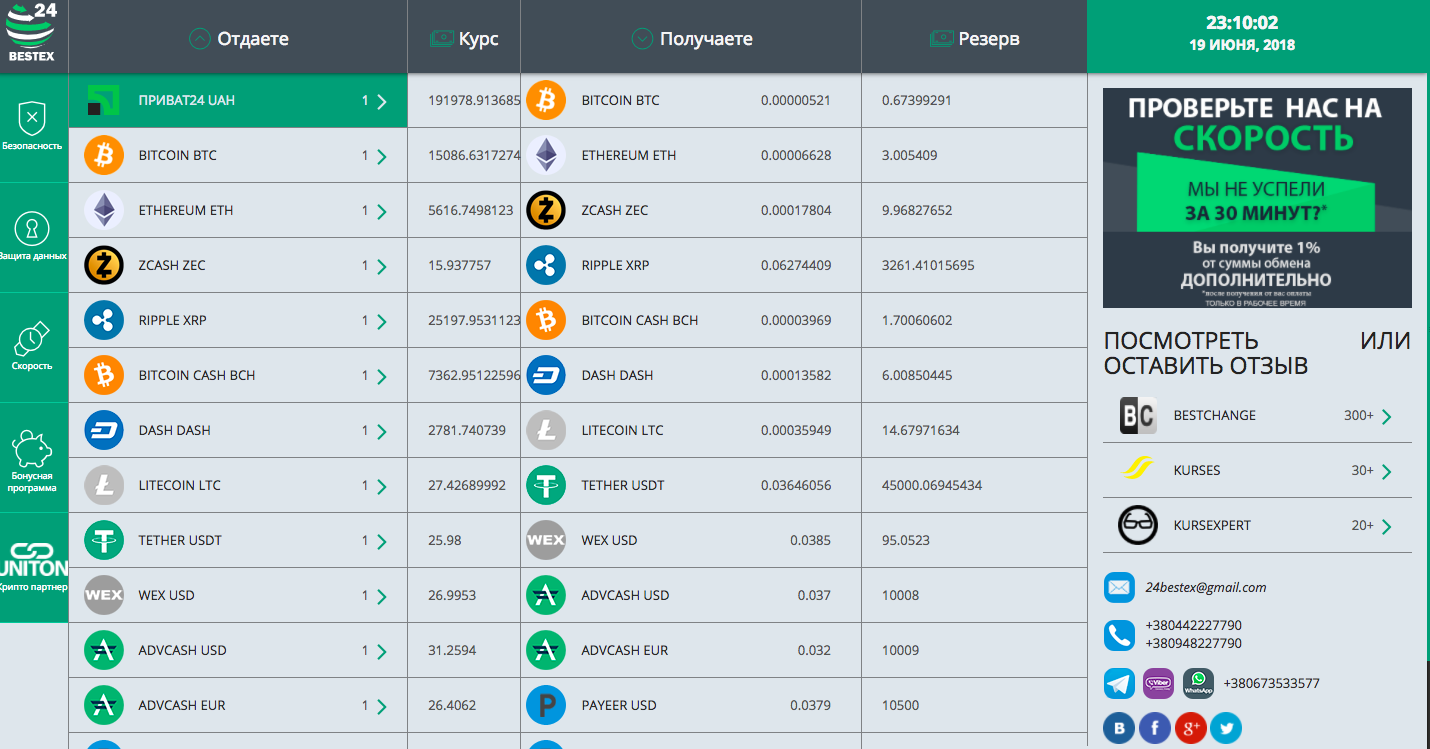The image size is (1430, 749).
Task: Select WEX USD icon in Отдаете column
Action: click(104, 595)
